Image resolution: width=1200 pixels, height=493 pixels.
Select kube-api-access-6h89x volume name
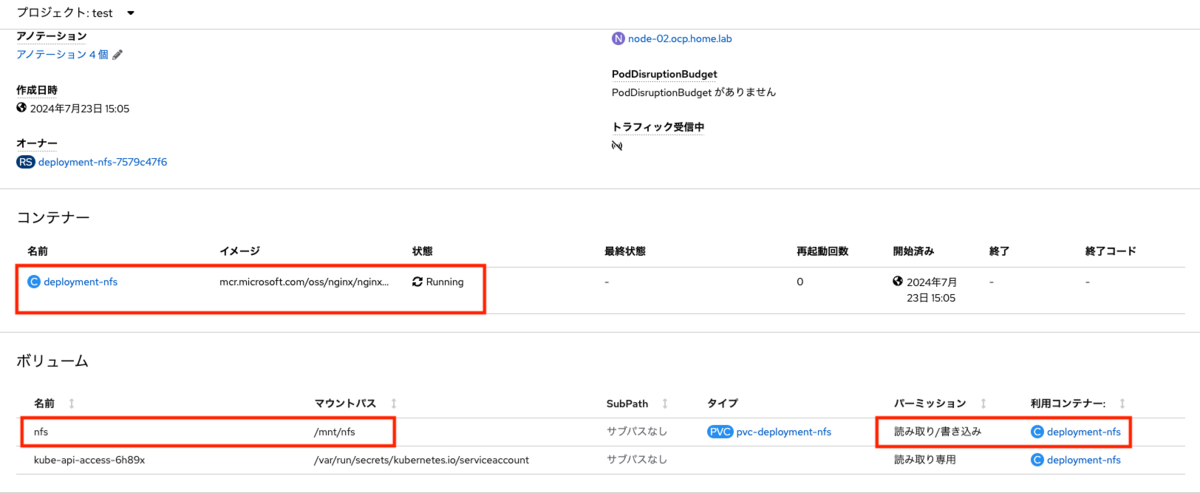91,460
